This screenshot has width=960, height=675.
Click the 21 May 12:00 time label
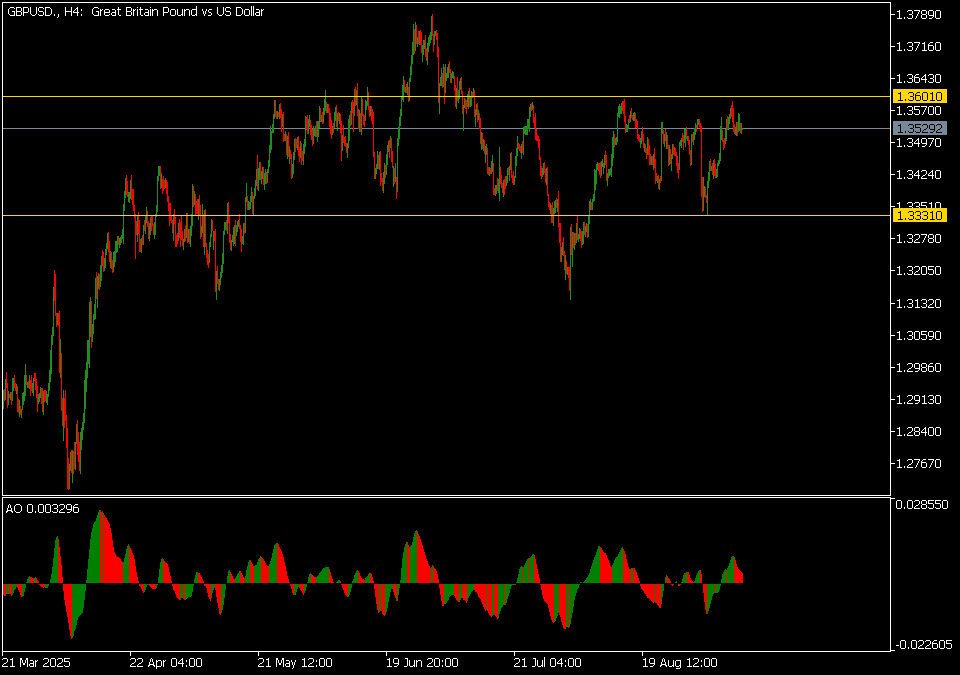point(295,662)
